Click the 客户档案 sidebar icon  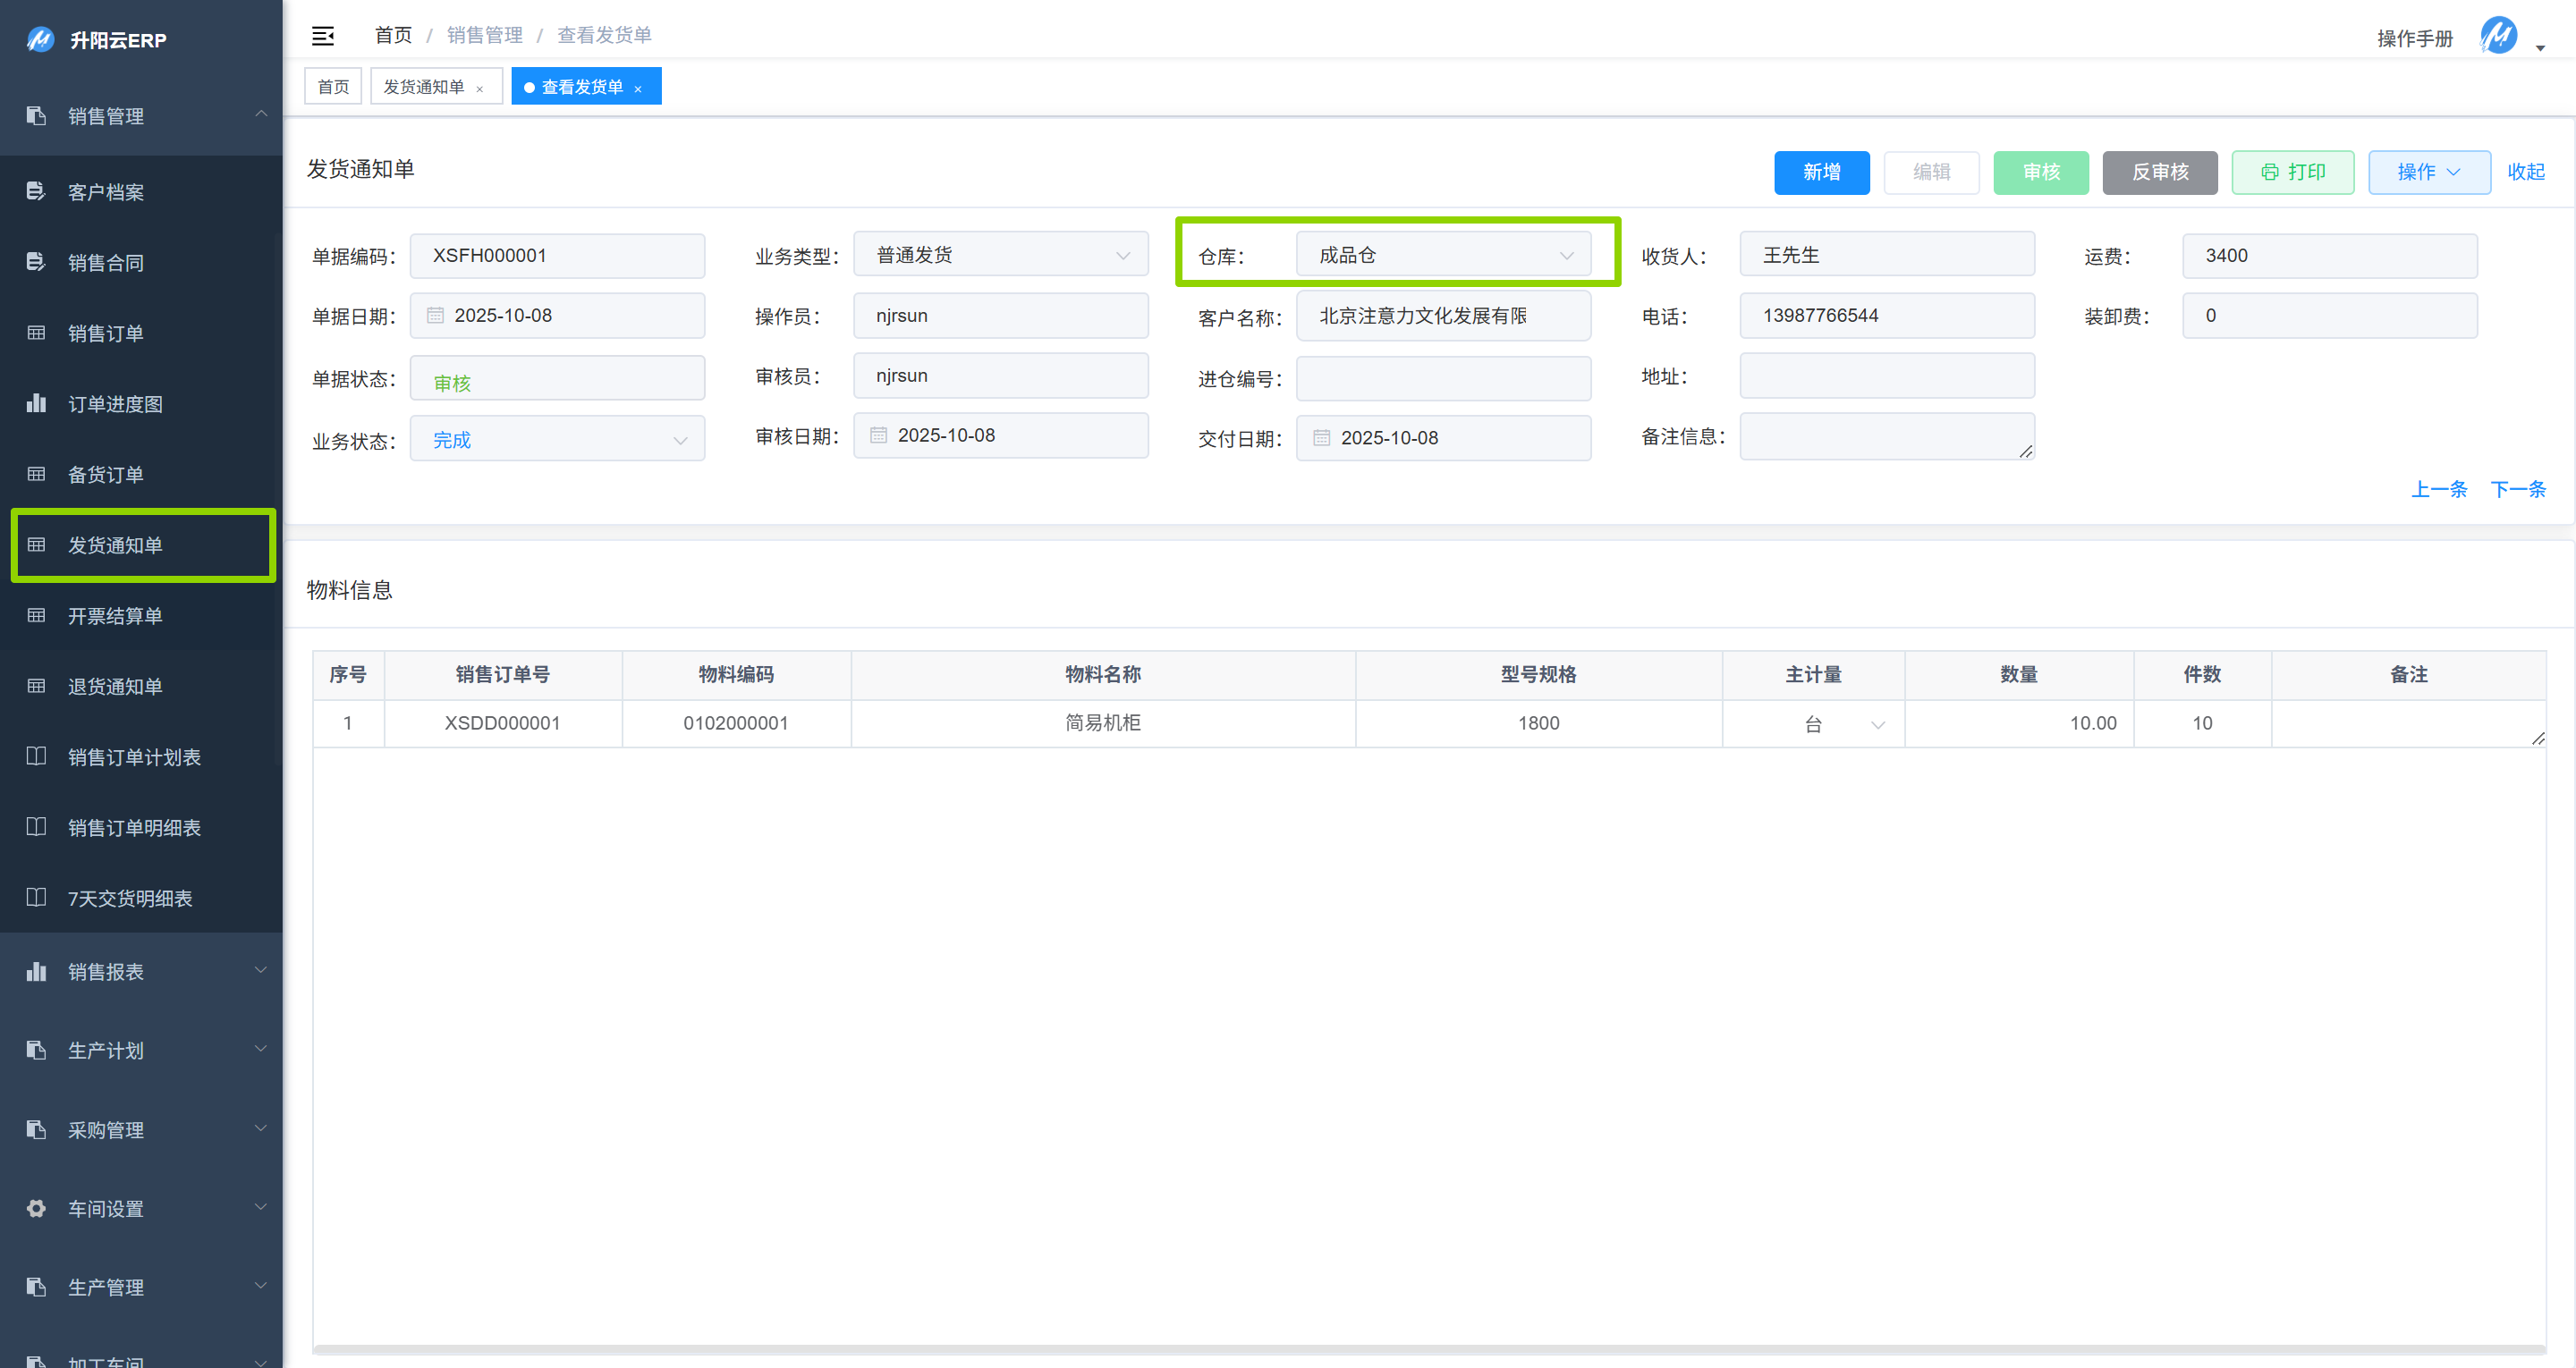pos(36,191)
